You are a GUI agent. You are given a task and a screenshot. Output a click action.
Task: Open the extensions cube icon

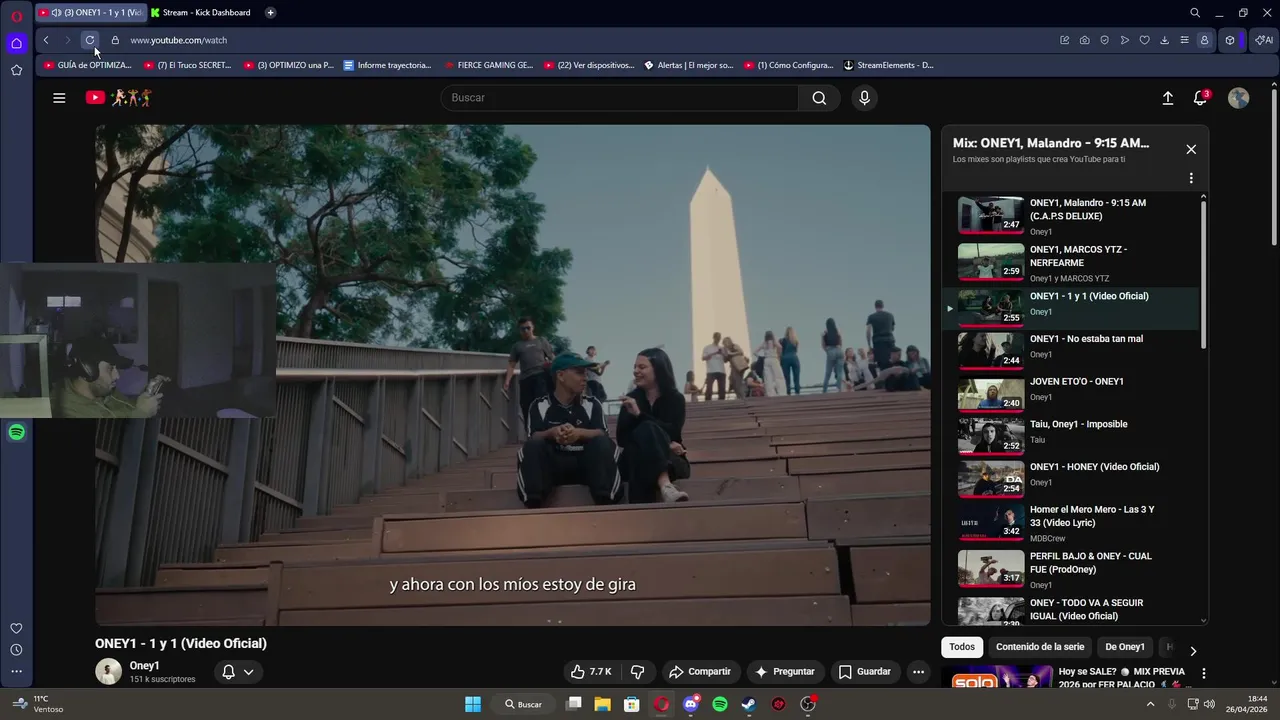coord(1230,40)
